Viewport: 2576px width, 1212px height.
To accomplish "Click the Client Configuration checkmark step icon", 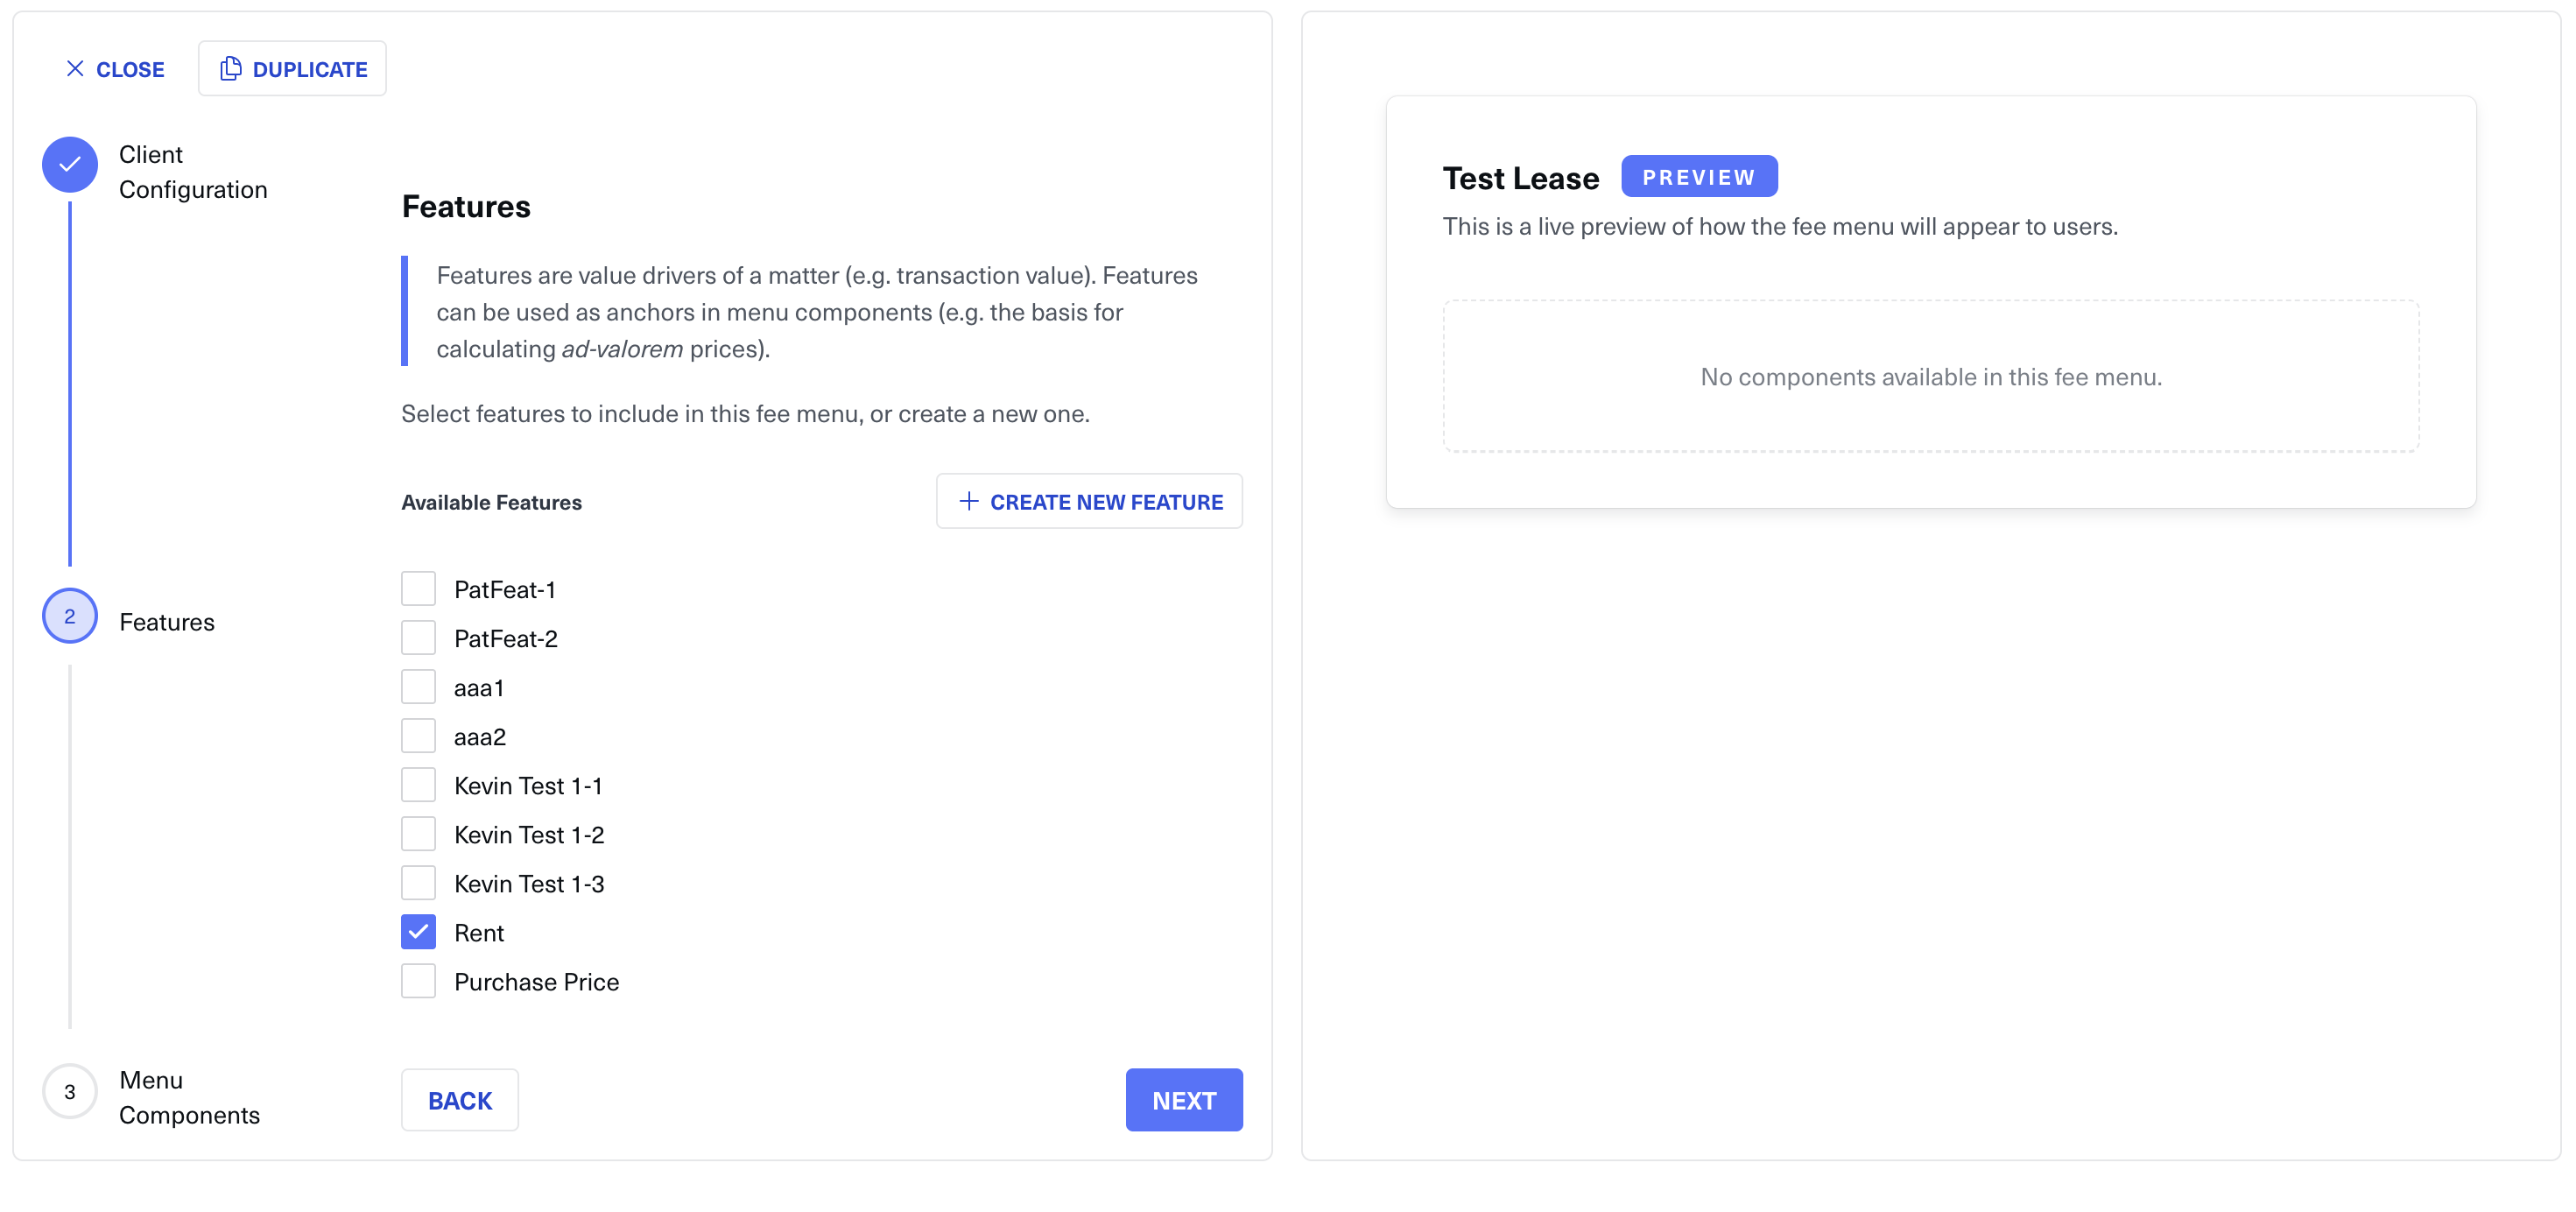I will [70, 165].
